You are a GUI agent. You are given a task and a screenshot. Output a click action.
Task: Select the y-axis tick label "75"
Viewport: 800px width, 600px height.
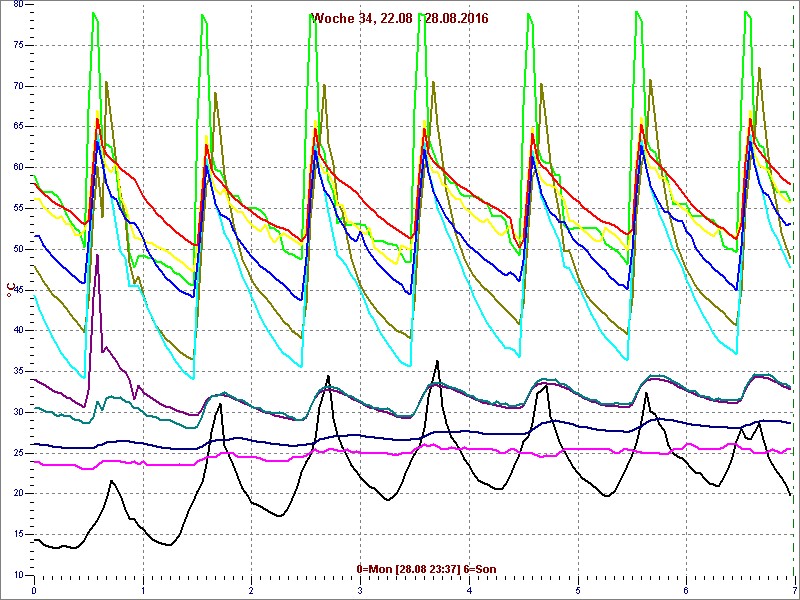pos(18,45)
